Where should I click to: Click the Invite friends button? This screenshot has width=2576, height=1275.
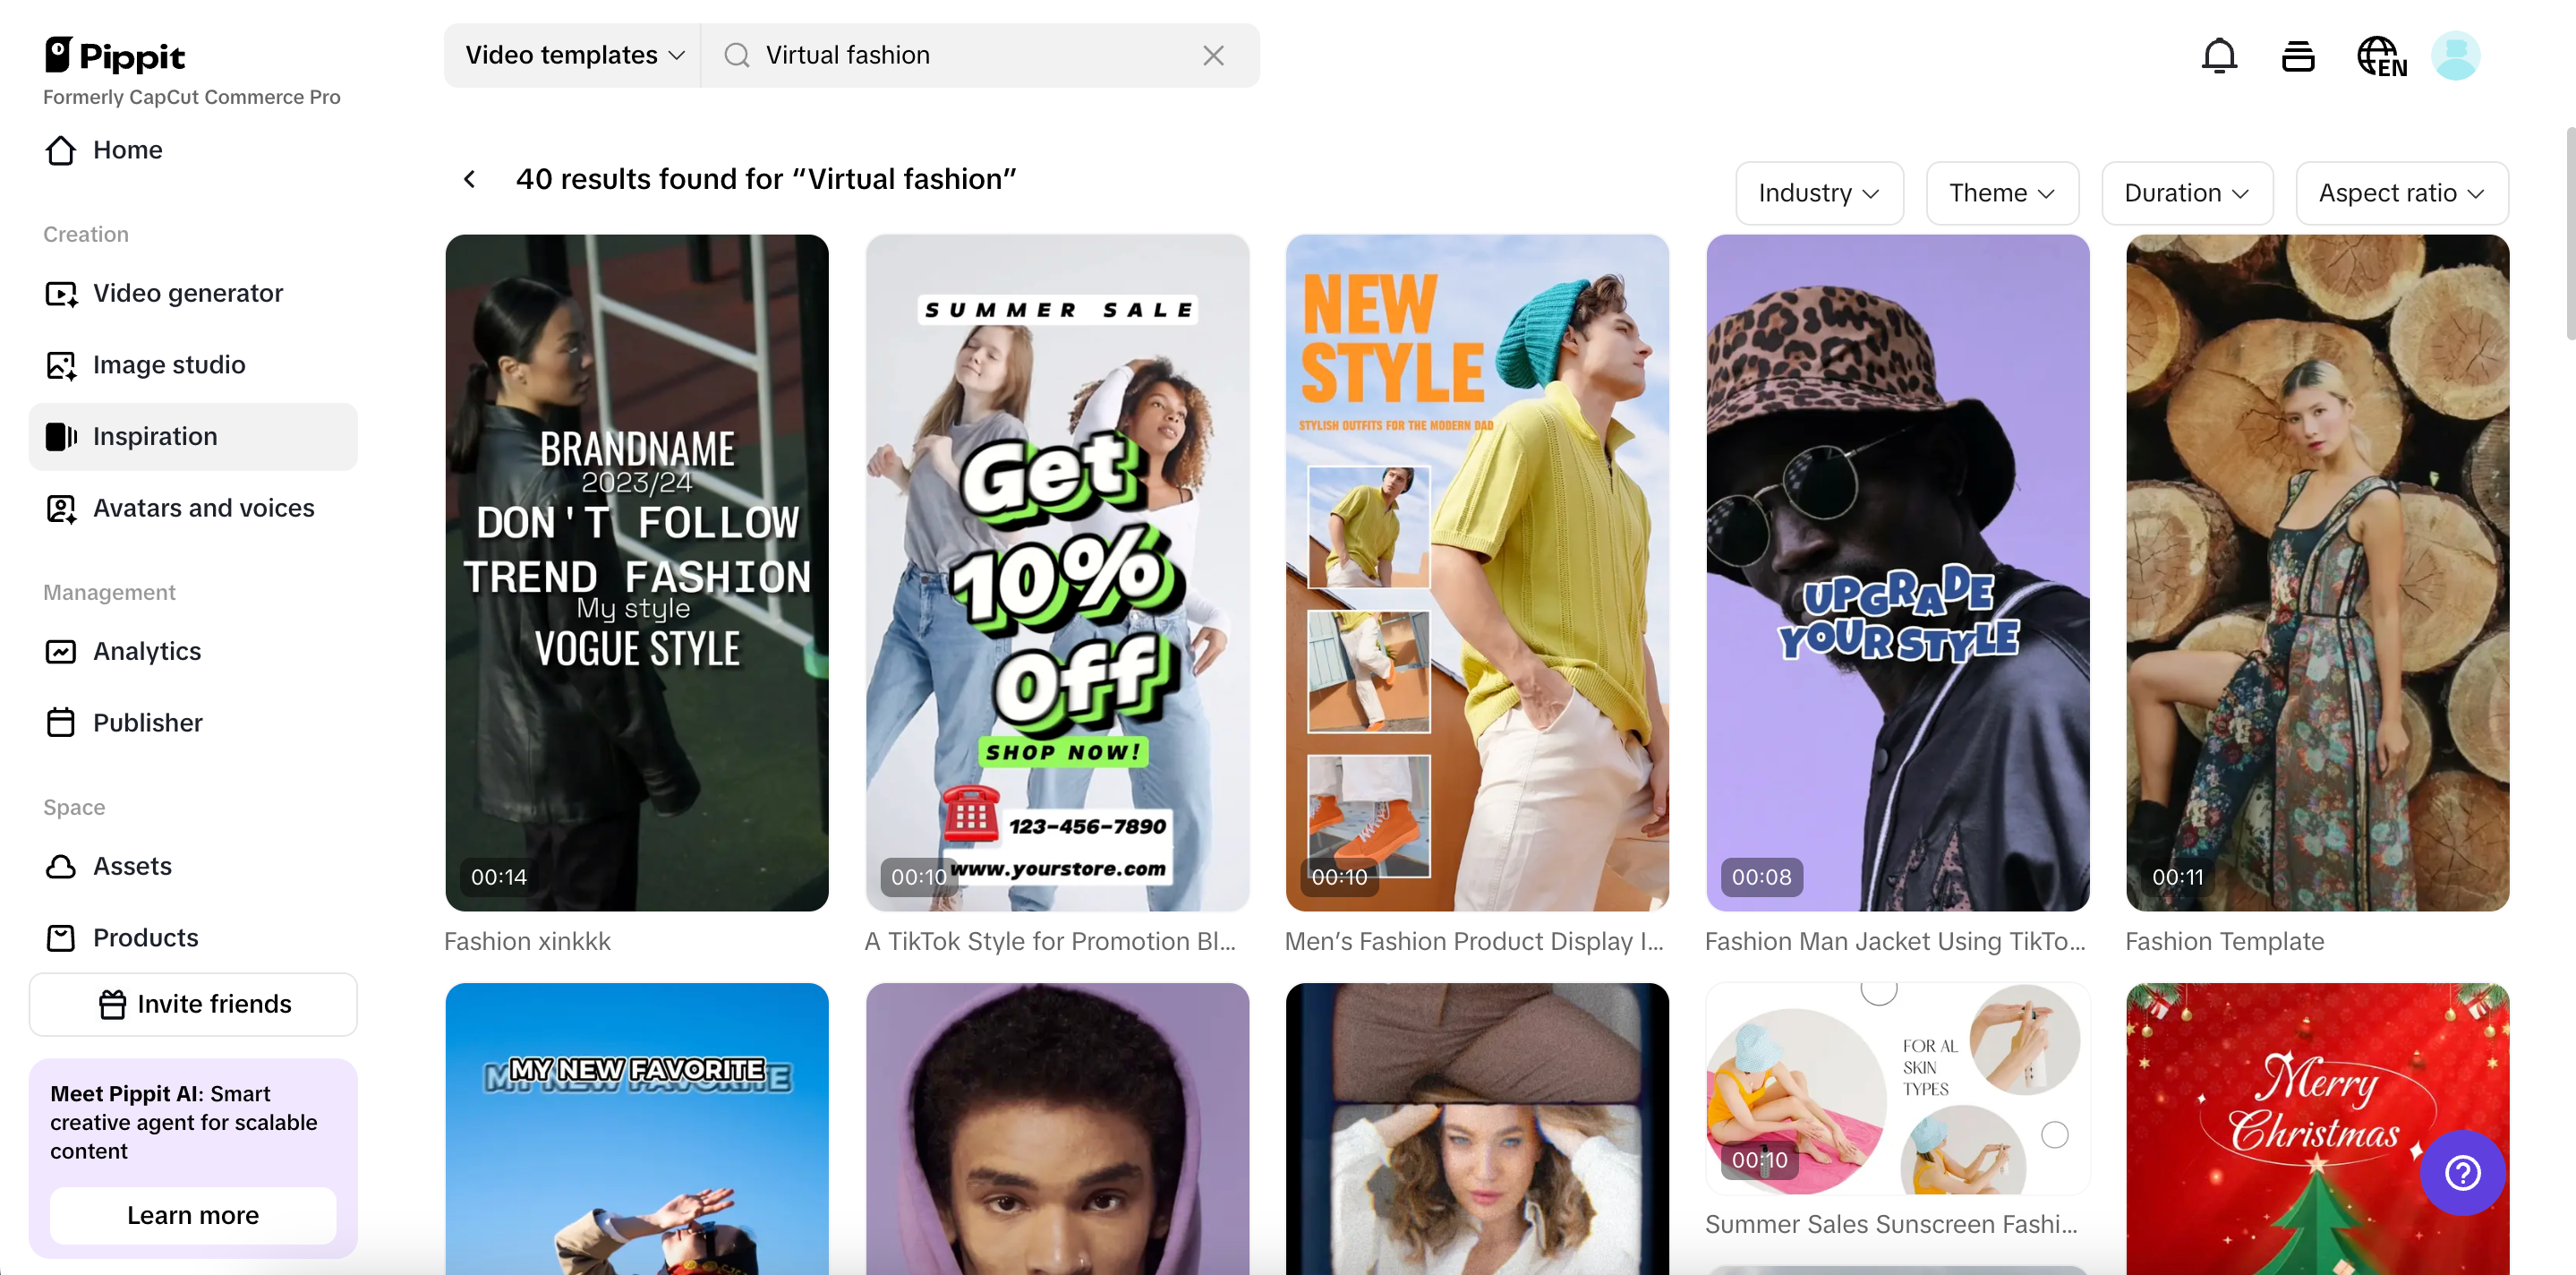tap(193, 1004)
